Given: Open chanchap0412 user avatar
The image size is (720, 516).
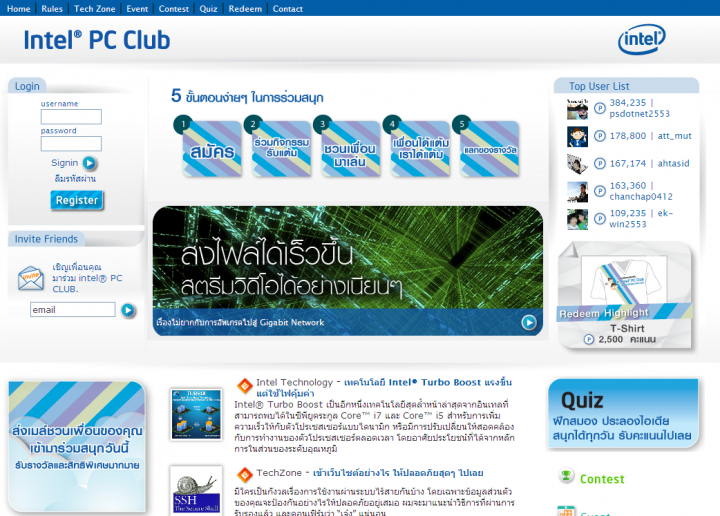Looking at the screenshot, I should coord(577,192).
